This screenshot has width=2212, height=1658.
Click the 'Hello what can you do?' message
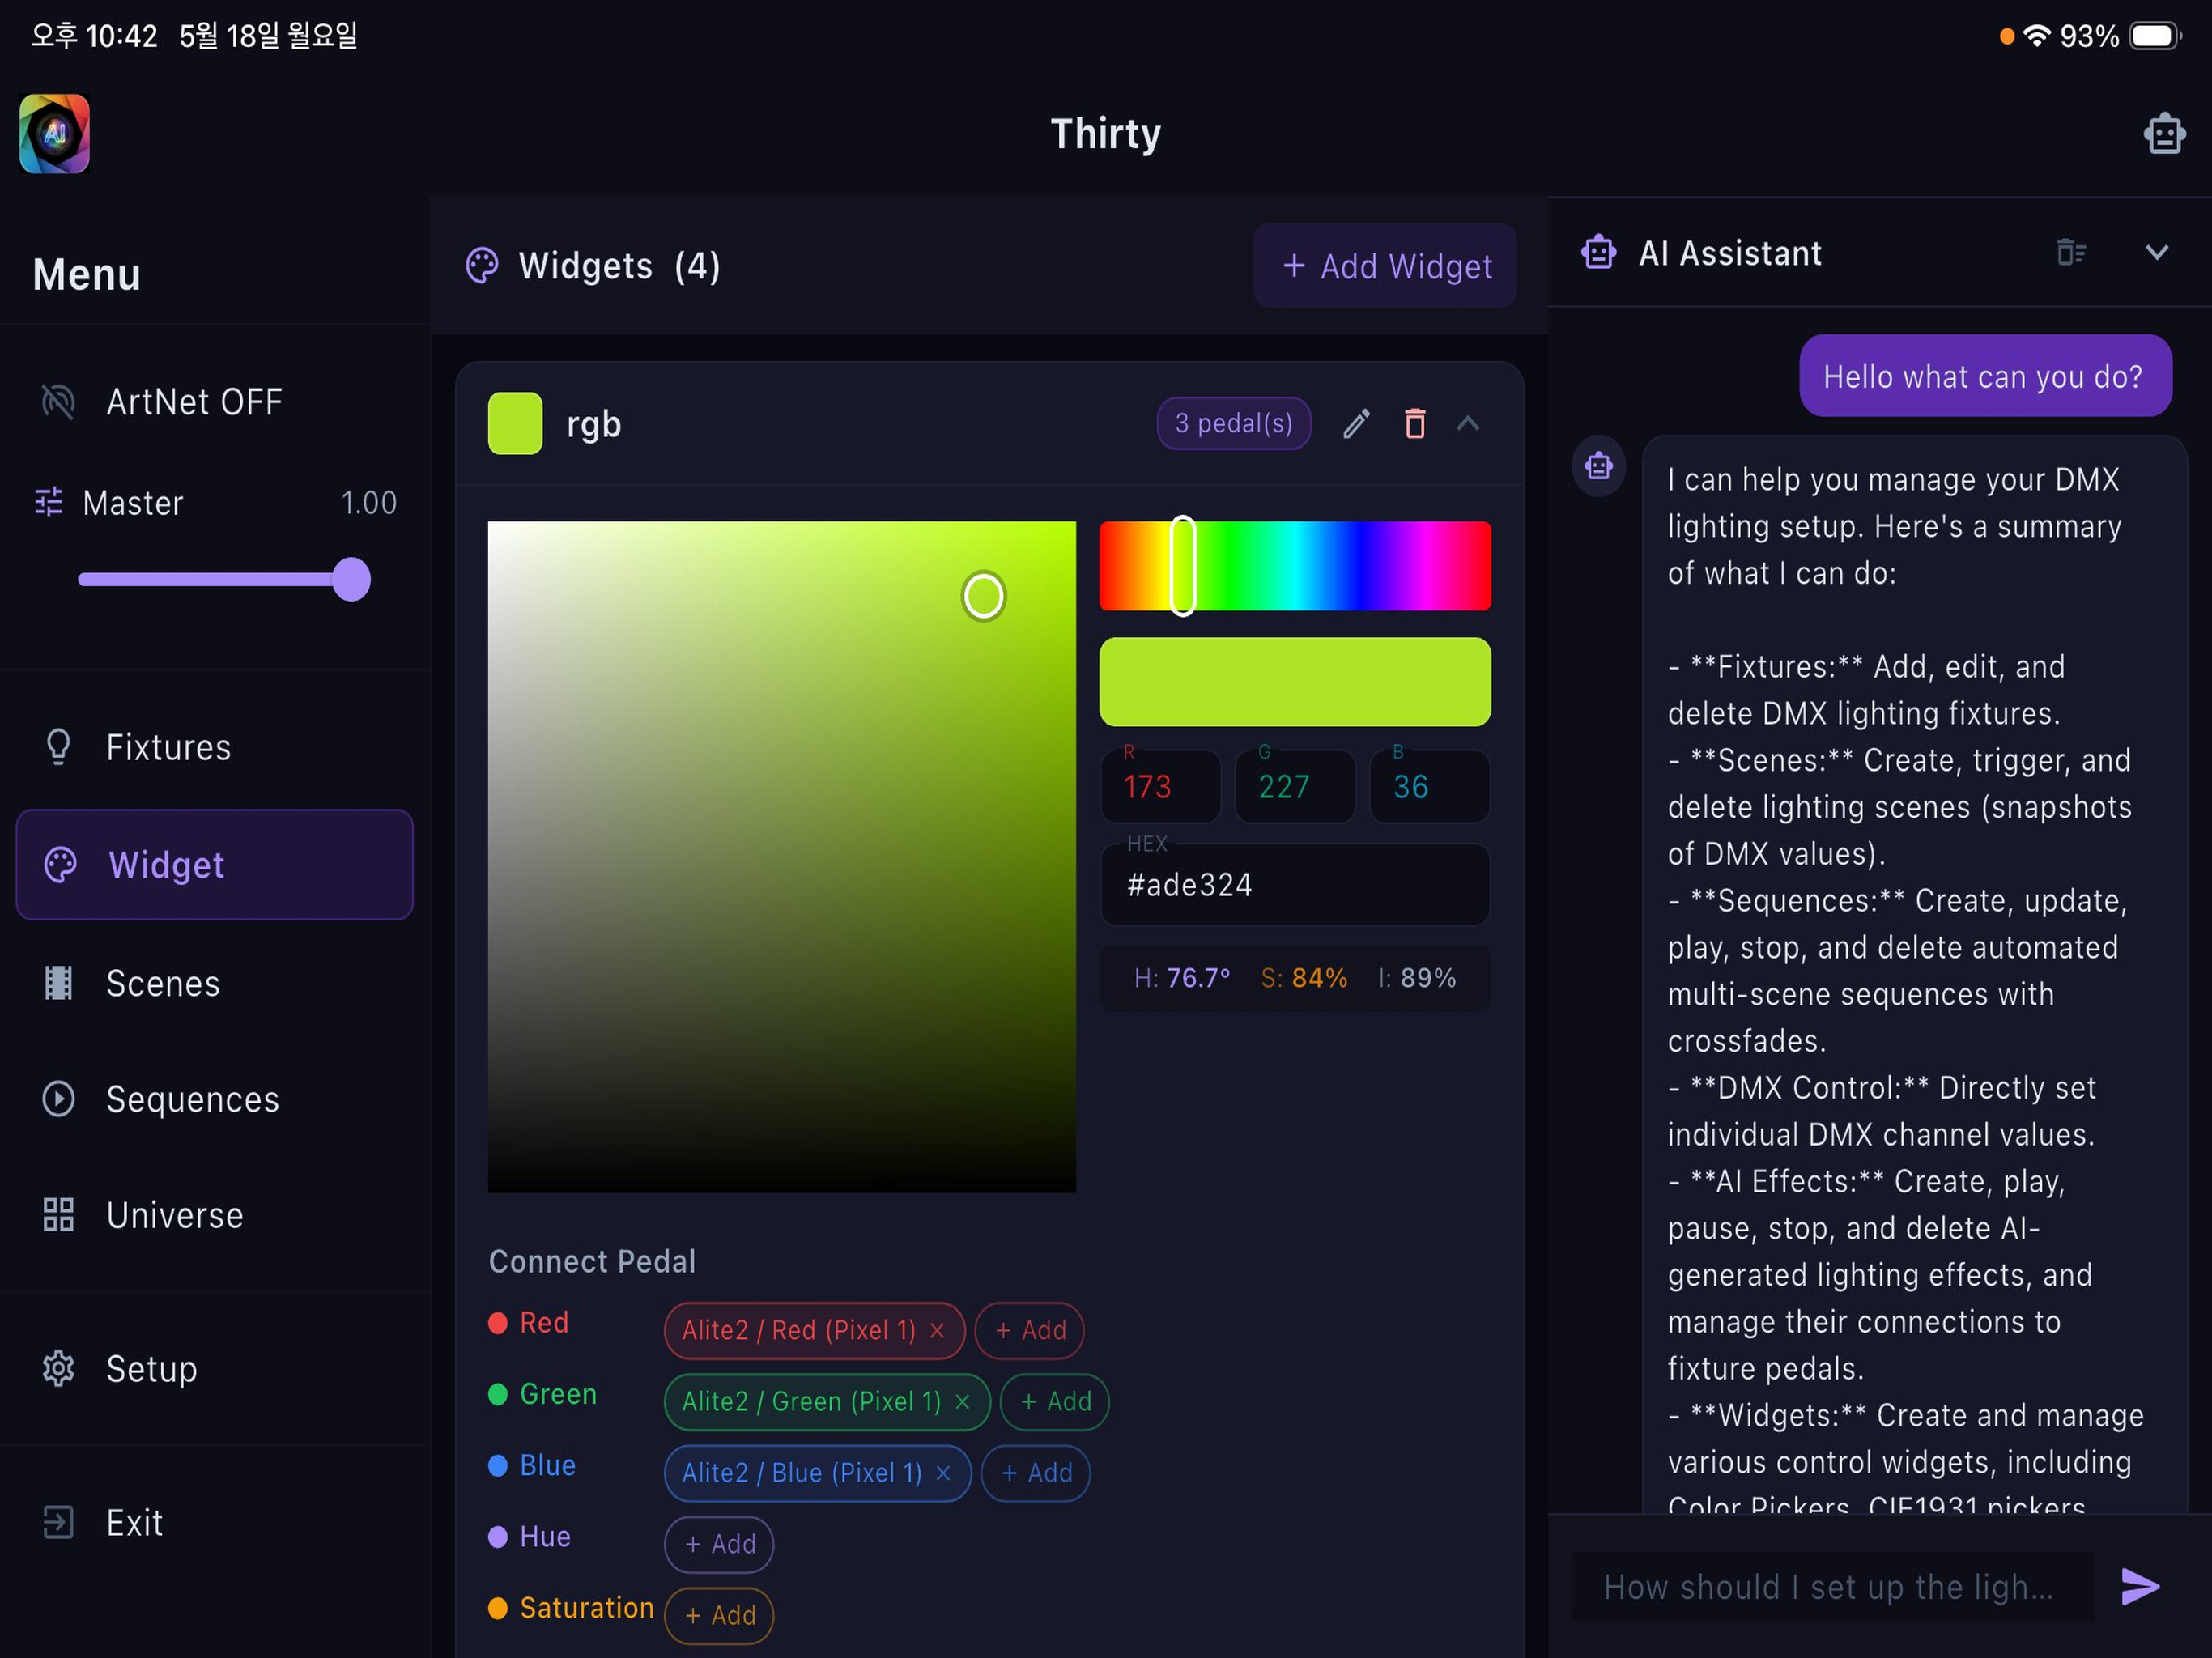[x=1985, y=376]
